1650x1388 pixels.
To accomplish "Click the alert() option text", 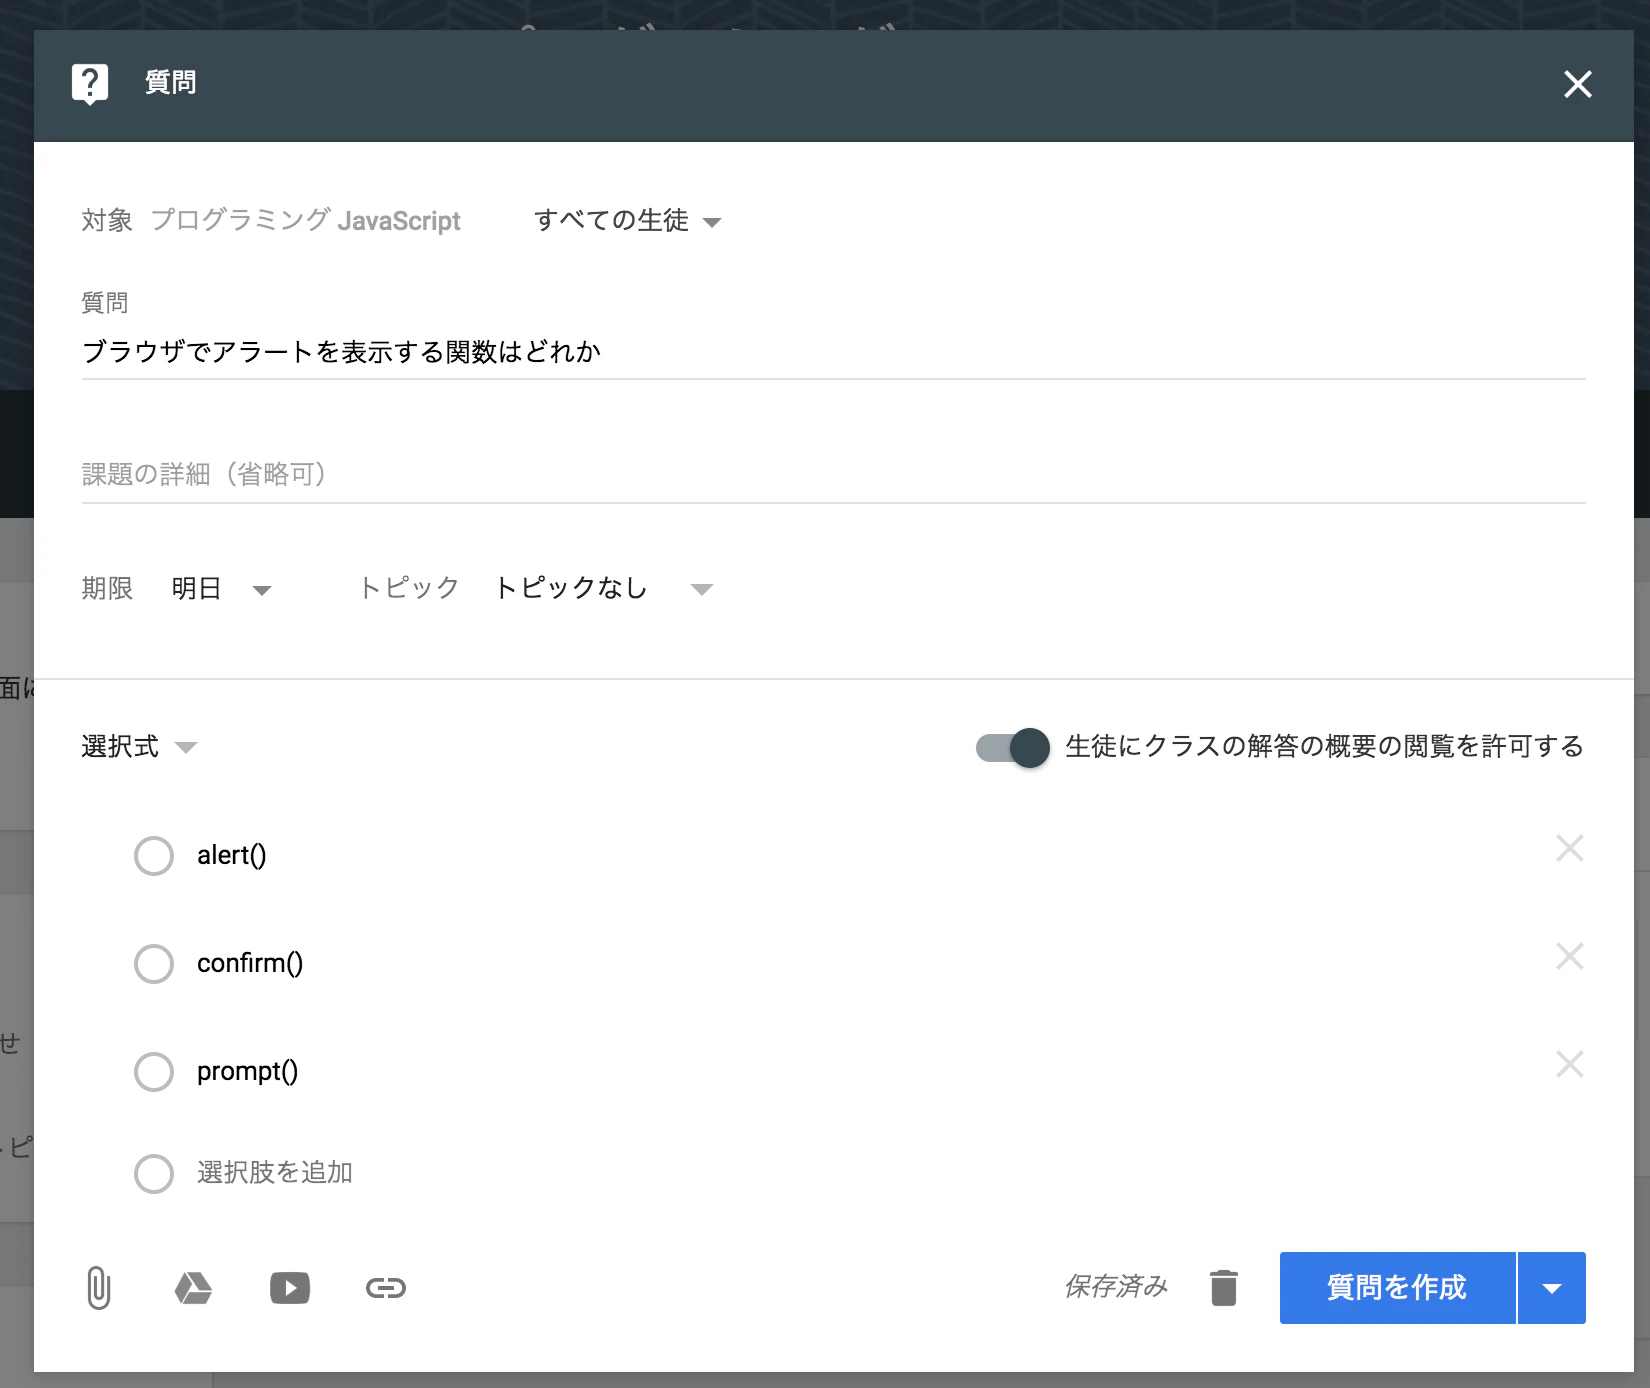I will pos(232,855).
